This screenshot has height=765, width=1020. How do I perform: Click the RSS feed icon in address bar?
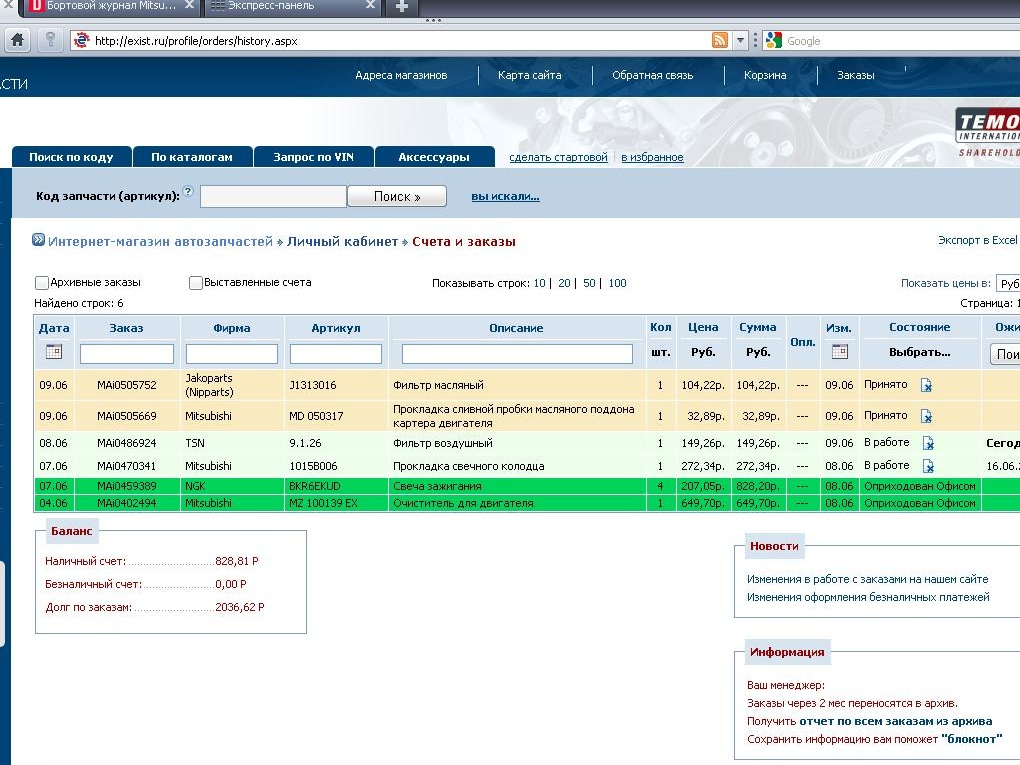[719, 40]
